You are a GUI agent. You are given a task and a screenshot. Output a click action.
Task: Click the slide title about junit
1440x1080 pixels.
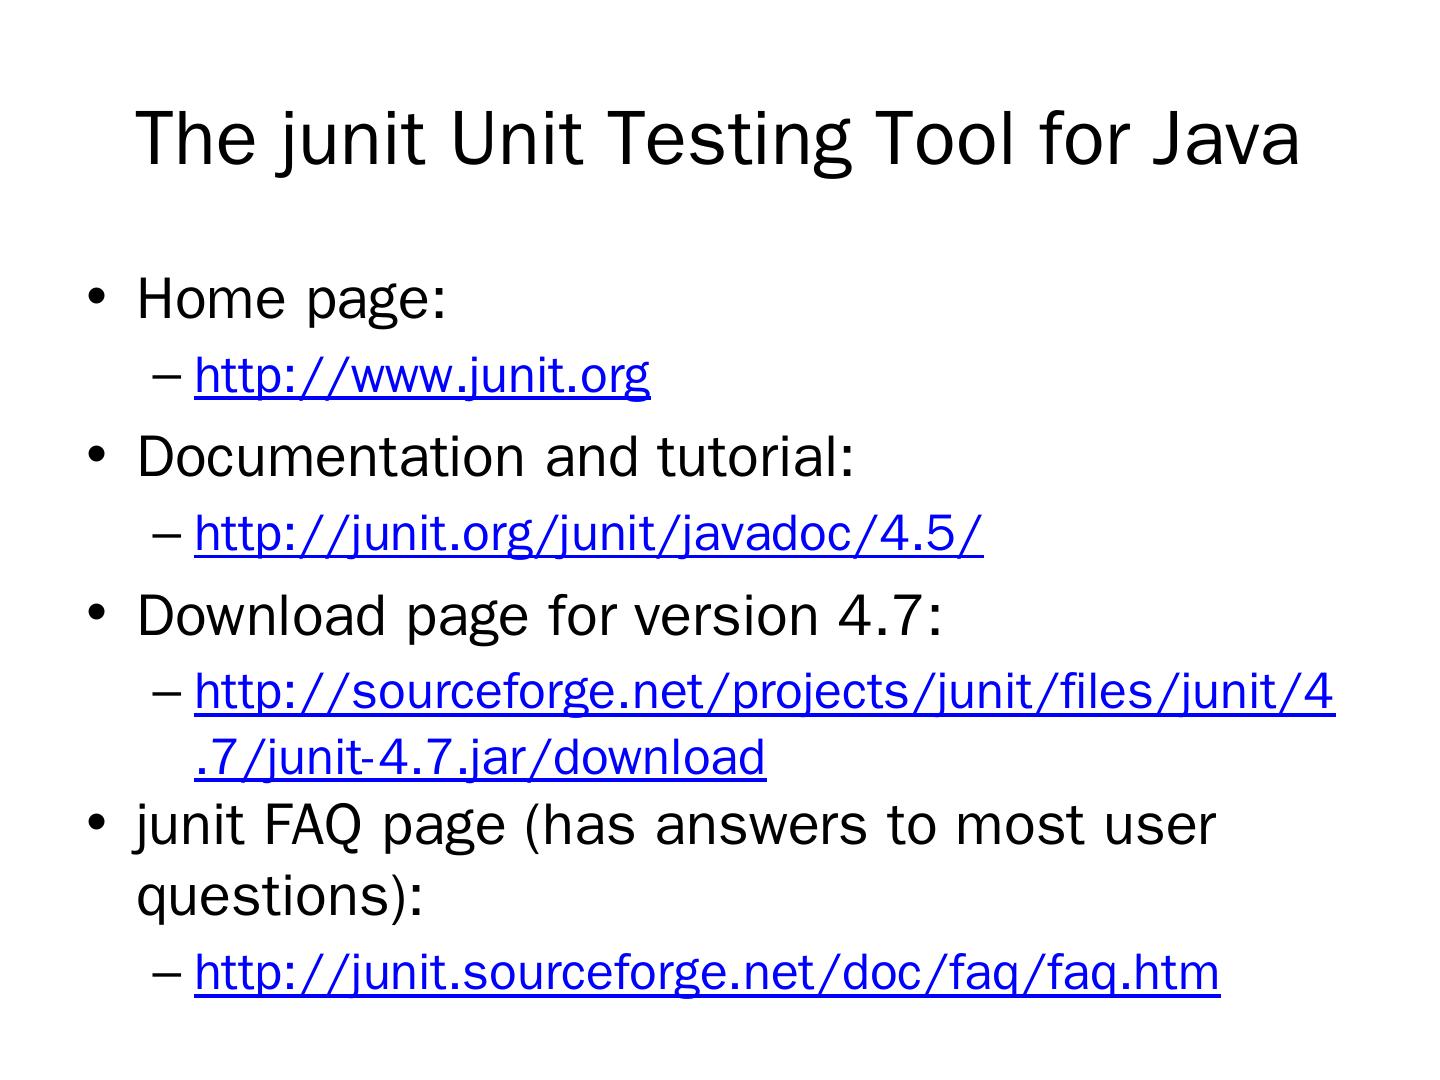718,138
